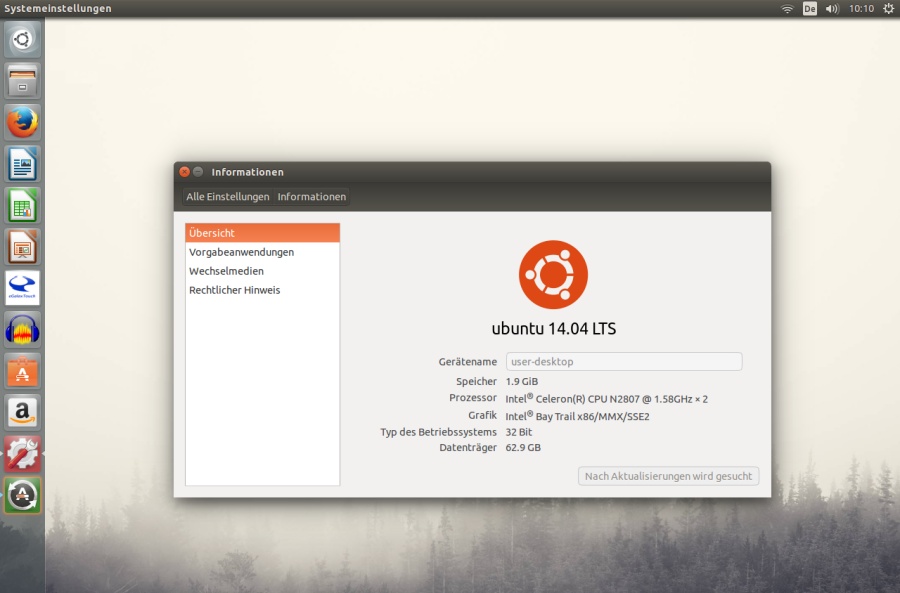The image size is (900, 593).
Task: Click the ubuntu 14.04 LTS heading
Action: [554, 329]
